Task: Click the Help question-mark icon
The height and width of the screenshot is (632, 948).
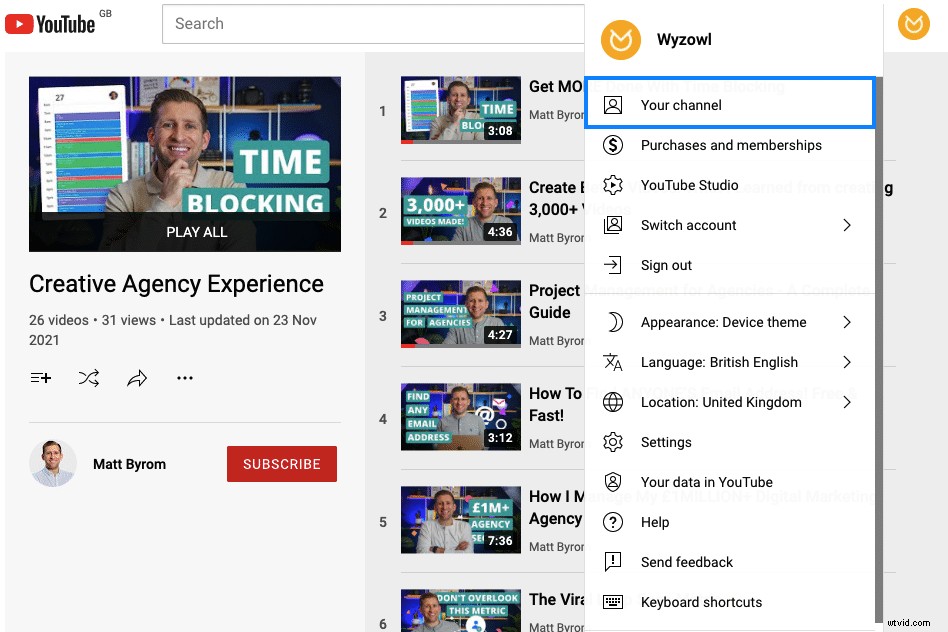Action: 613,522
